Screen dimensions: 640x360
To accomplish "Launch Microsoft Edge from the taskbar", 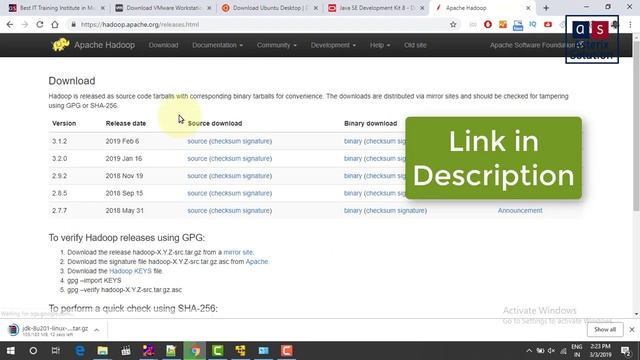I will click(x=80, y=351).
